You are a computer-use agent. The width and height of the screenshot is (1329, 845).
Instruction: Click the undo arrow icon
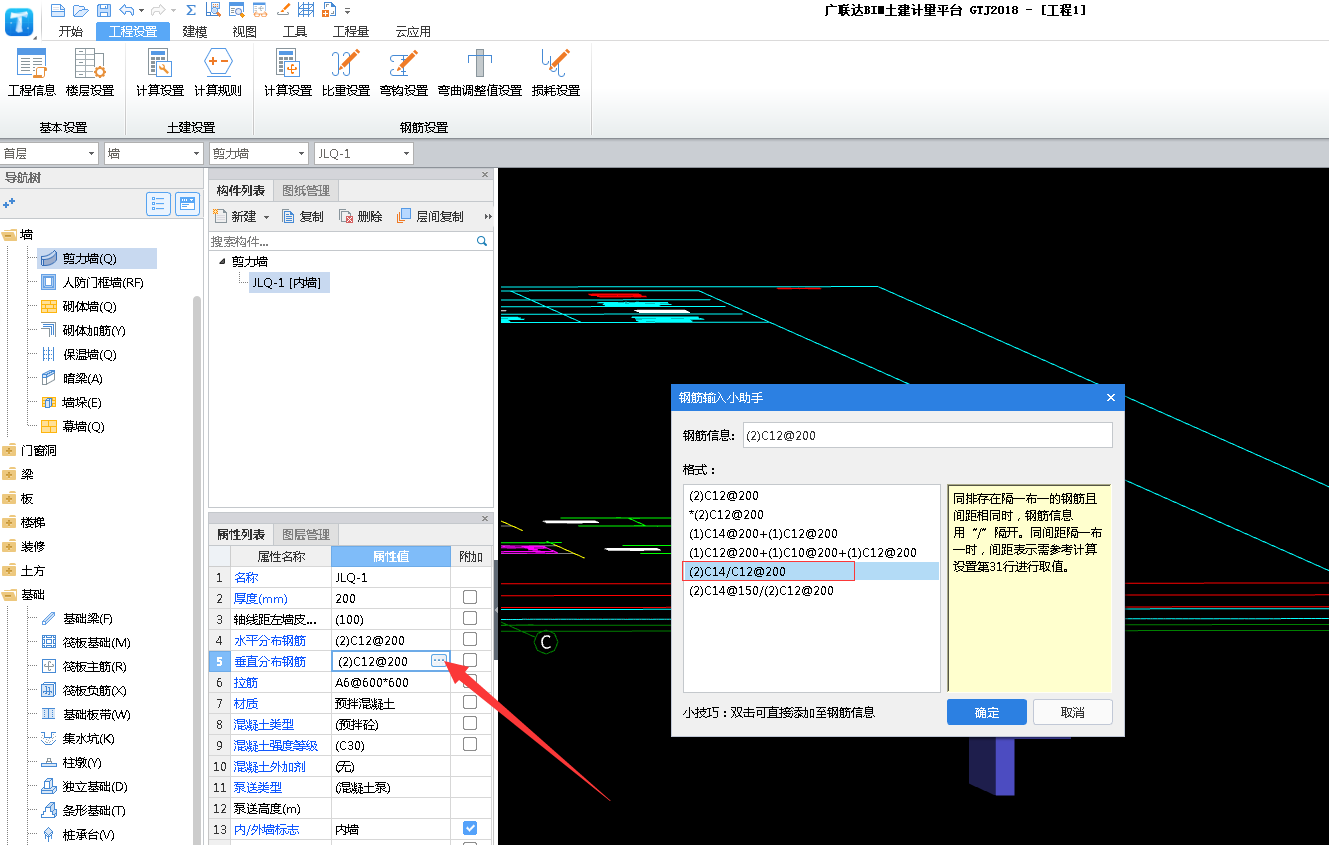125,10
